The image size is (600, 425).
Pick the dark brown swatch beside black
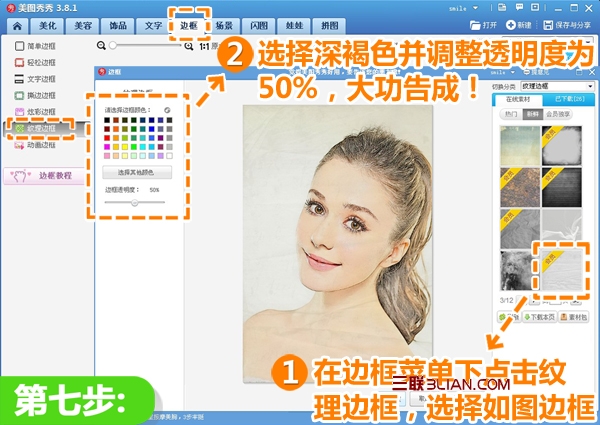[116, 120]
